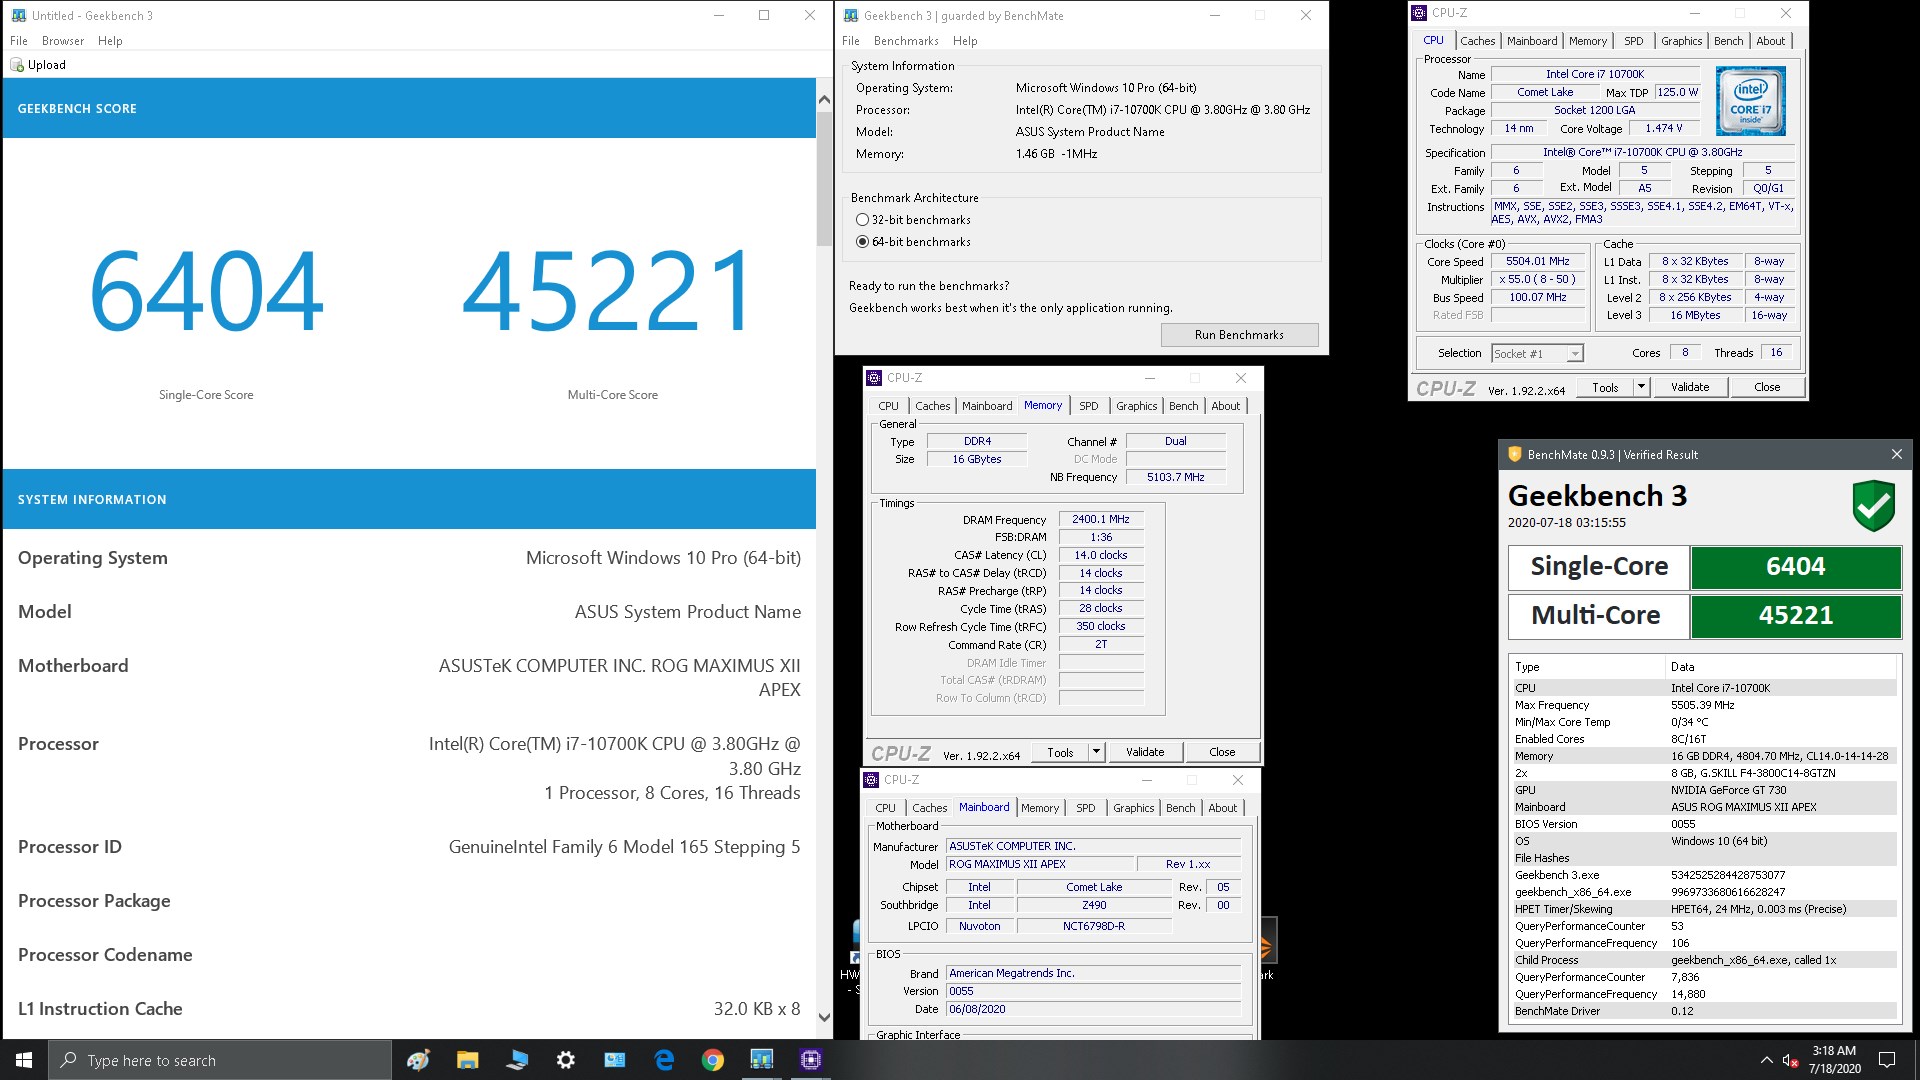Select 32-bit benchmarks option

pos(913,220)
